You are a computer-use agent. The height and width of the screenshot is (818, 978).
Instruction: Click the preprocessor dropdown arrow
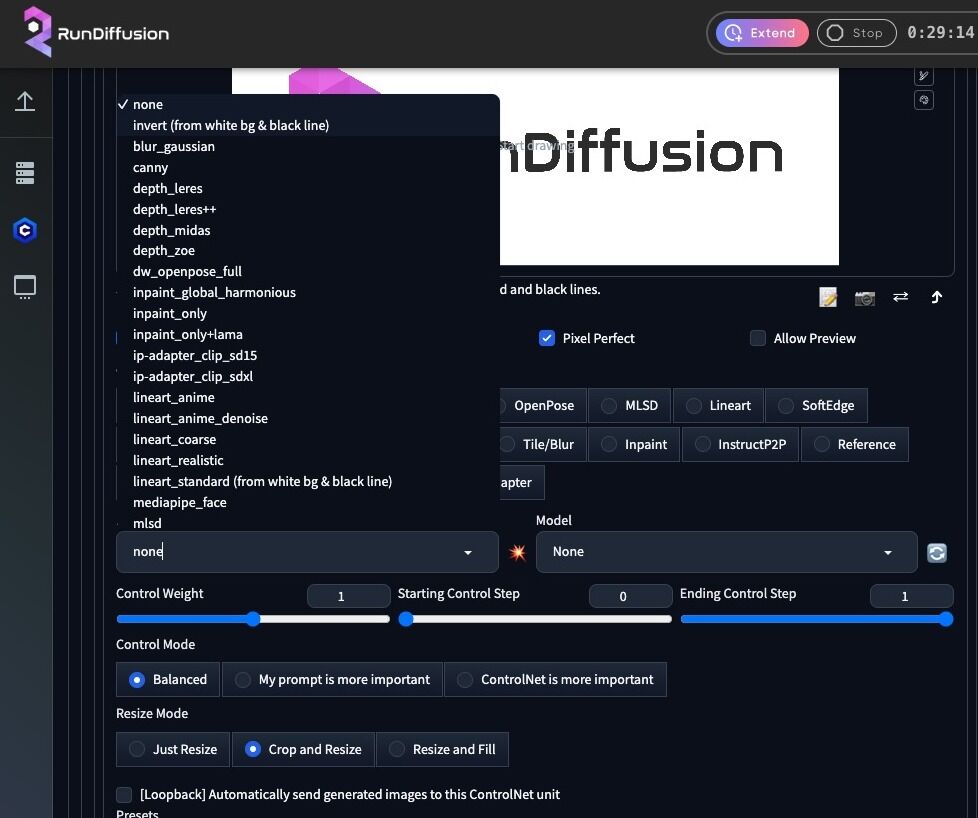tap(468, 552)
